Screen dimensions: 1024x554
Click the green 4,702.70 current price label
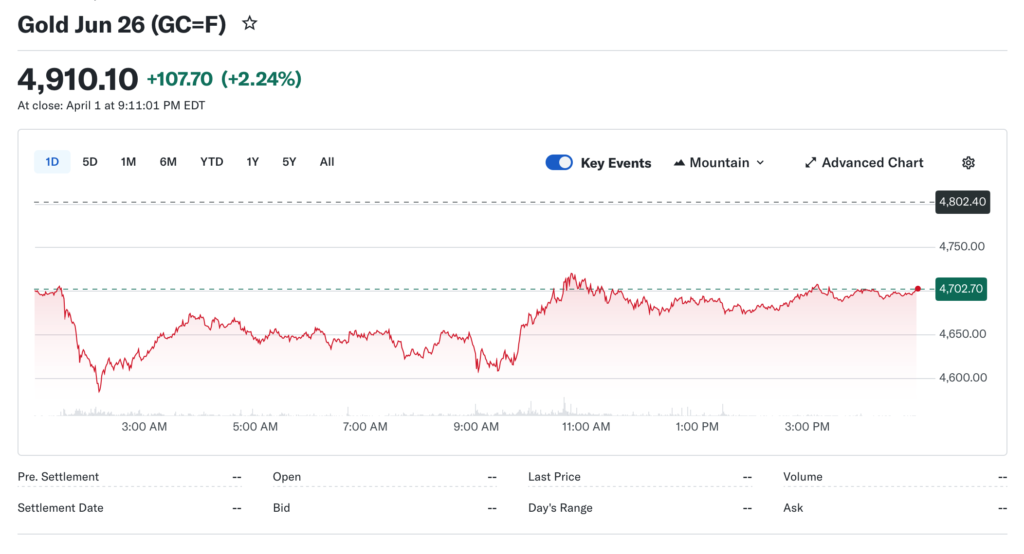coord(962,289)
